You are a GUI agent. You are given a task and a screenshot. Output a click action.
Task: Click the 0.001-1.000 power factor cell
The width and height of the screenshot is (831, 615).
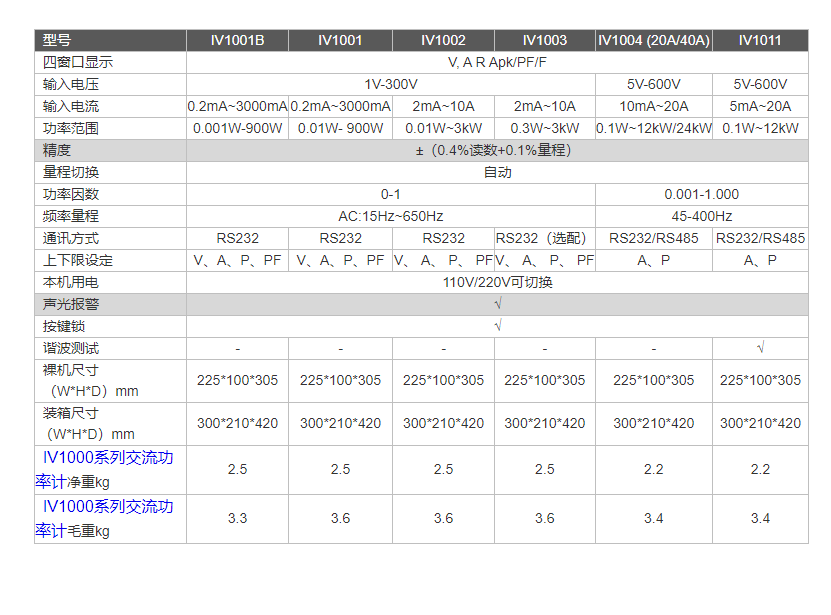[701, 194]
